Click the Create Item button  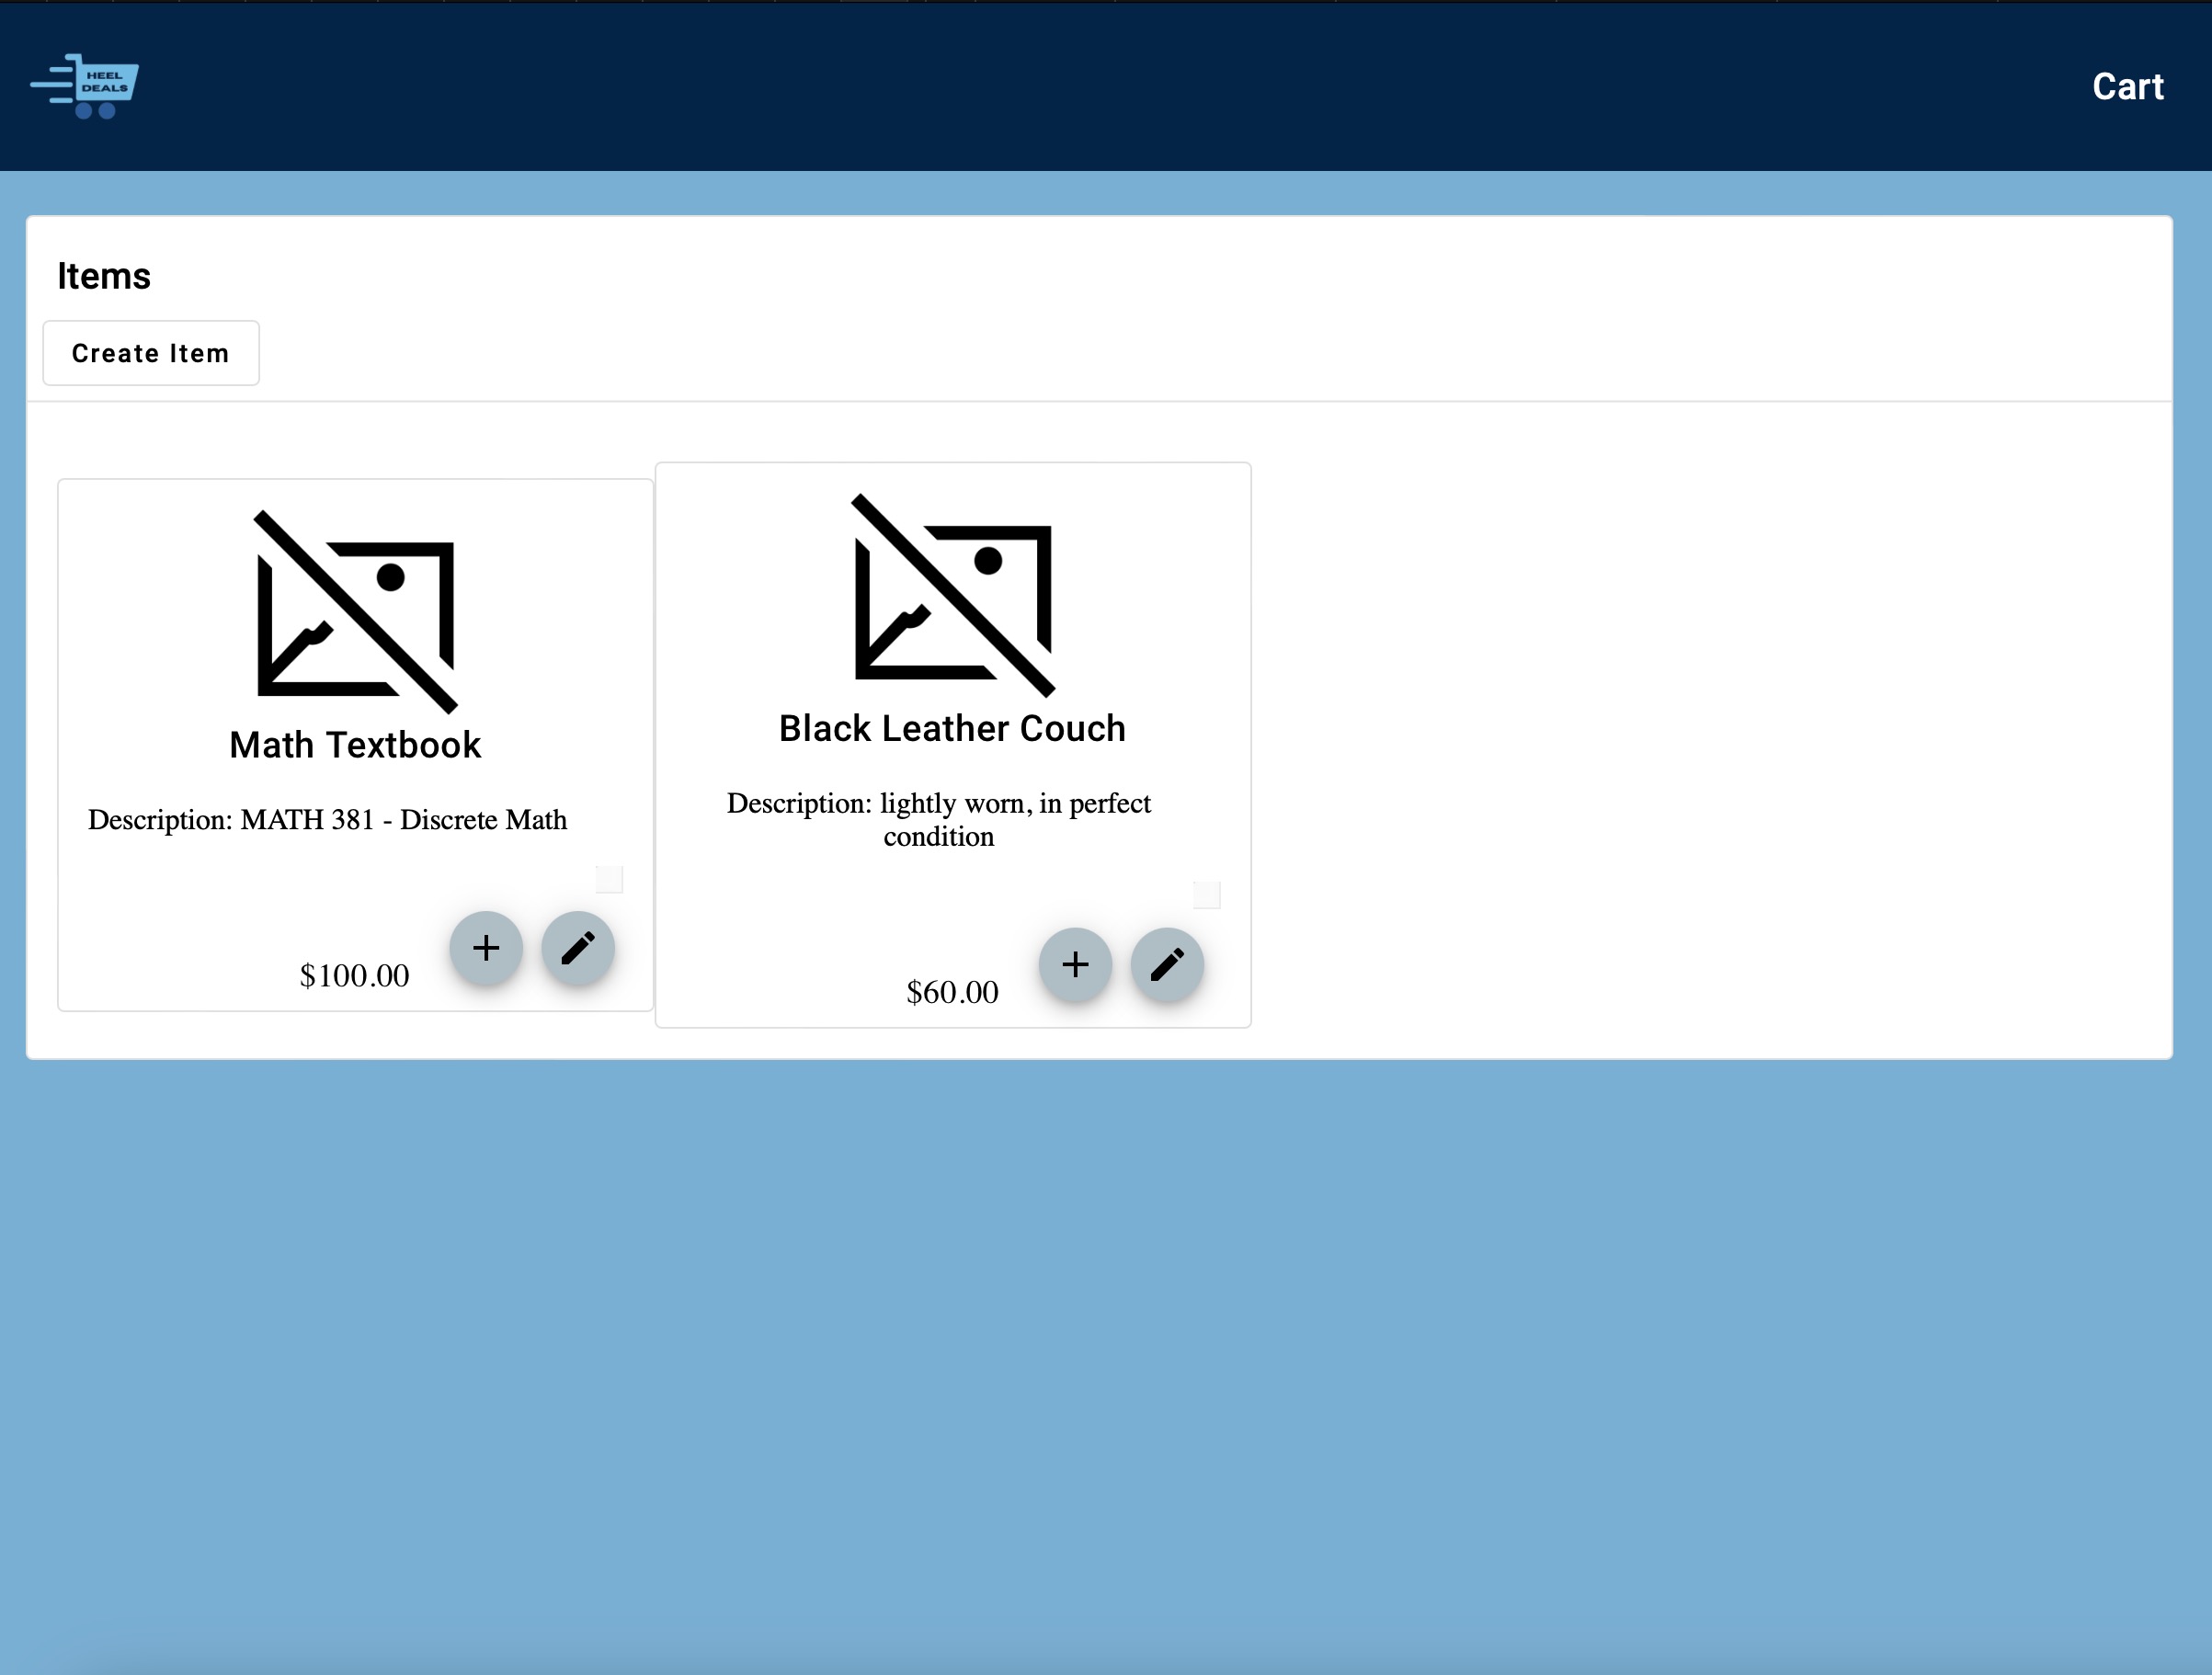coord(151,353)
